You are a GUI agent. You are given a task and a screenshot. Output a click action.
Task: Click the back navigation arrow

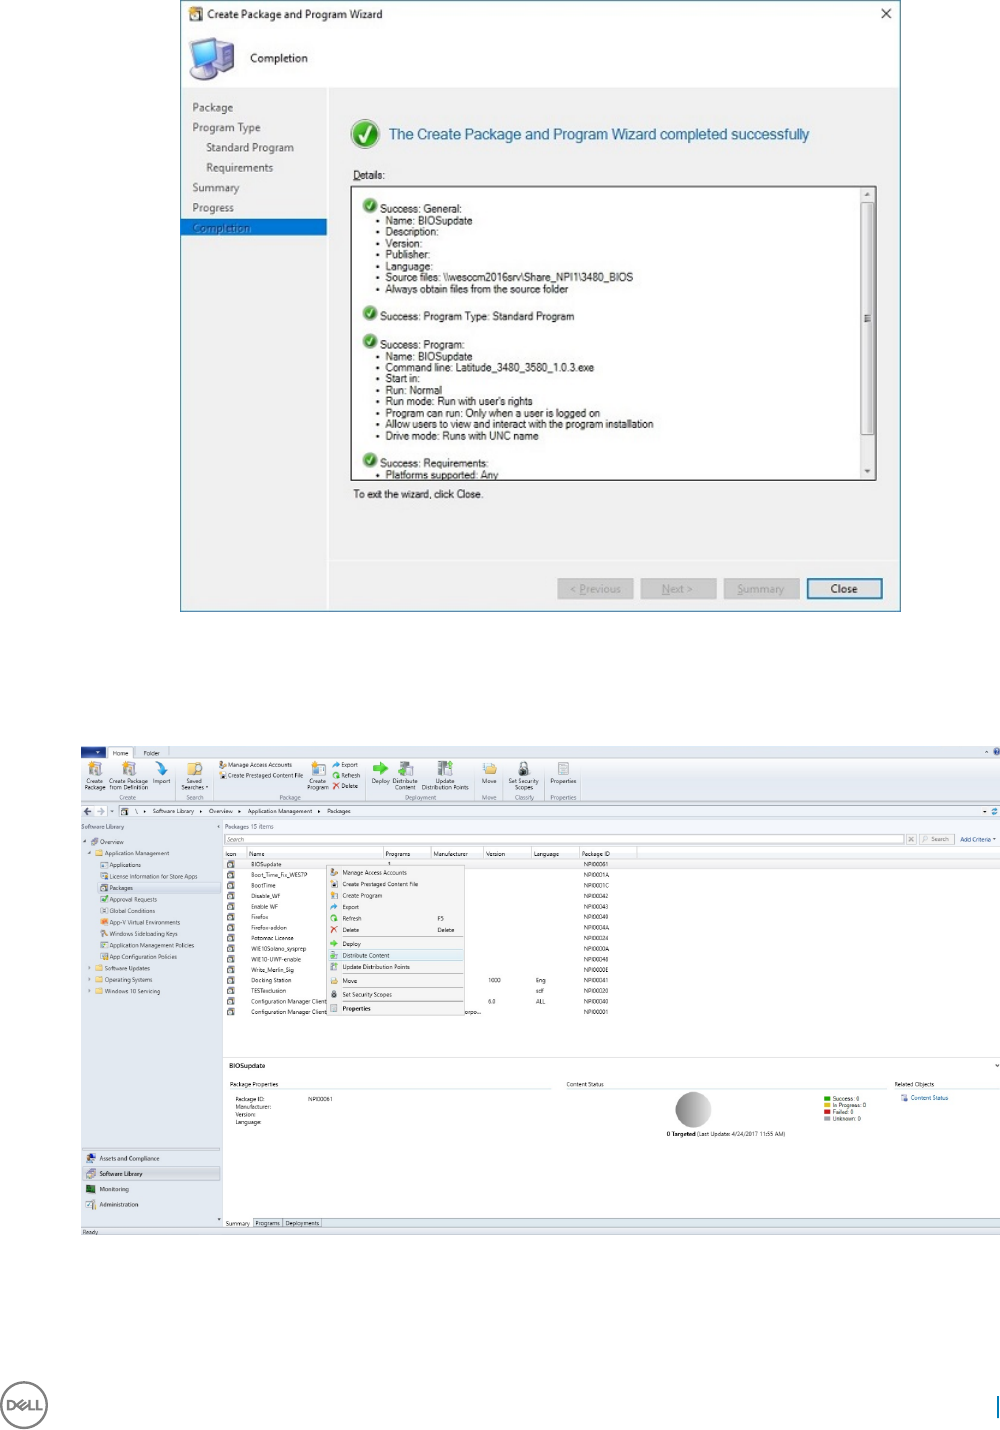[88, 811]
